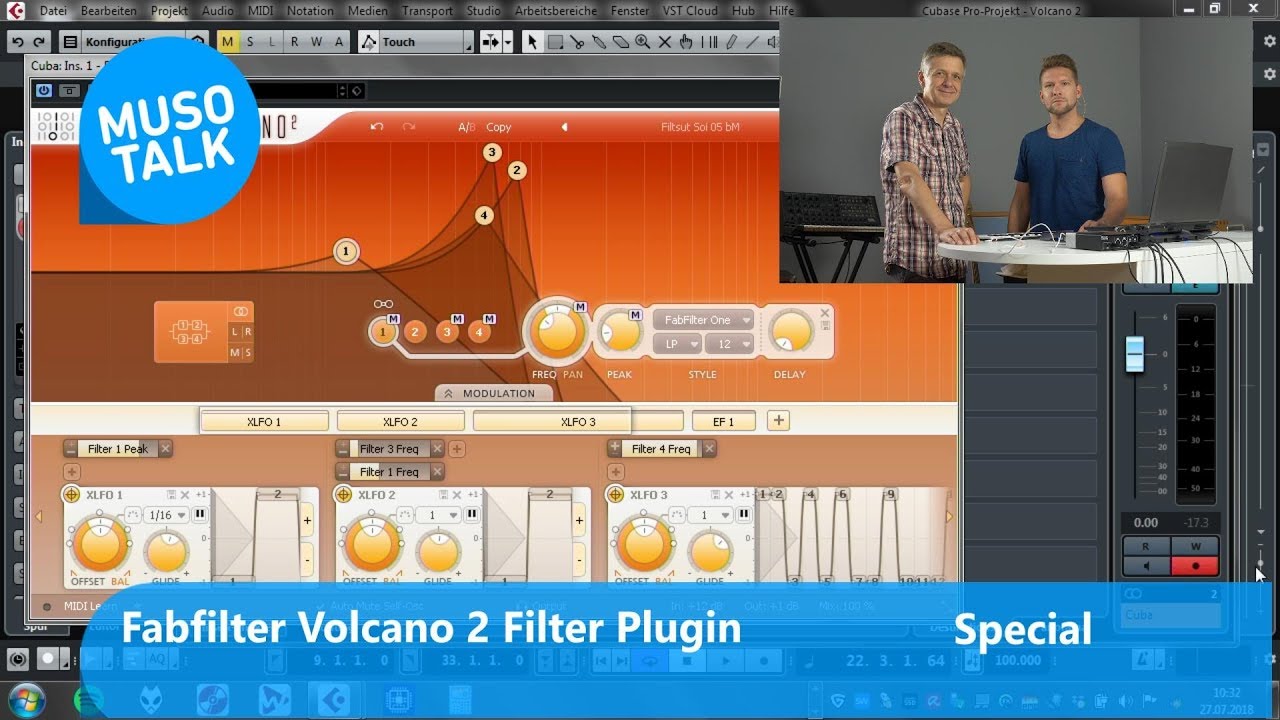Image resolution: width=1280 pixels, height=720 pixels.
Task: Toggle global Solo S button in toolbar
Action: 250,42
